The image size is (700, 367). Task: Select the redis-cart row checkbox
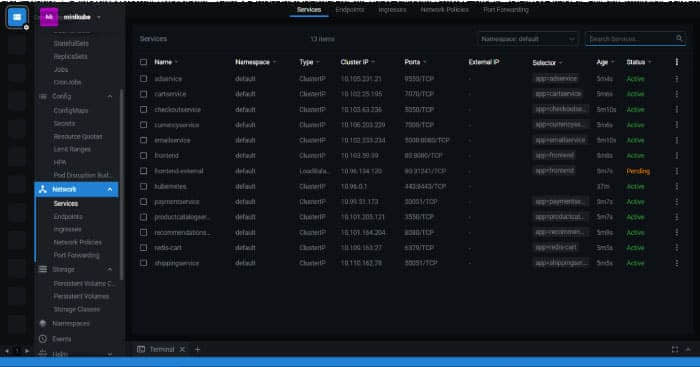coord(143,248)
